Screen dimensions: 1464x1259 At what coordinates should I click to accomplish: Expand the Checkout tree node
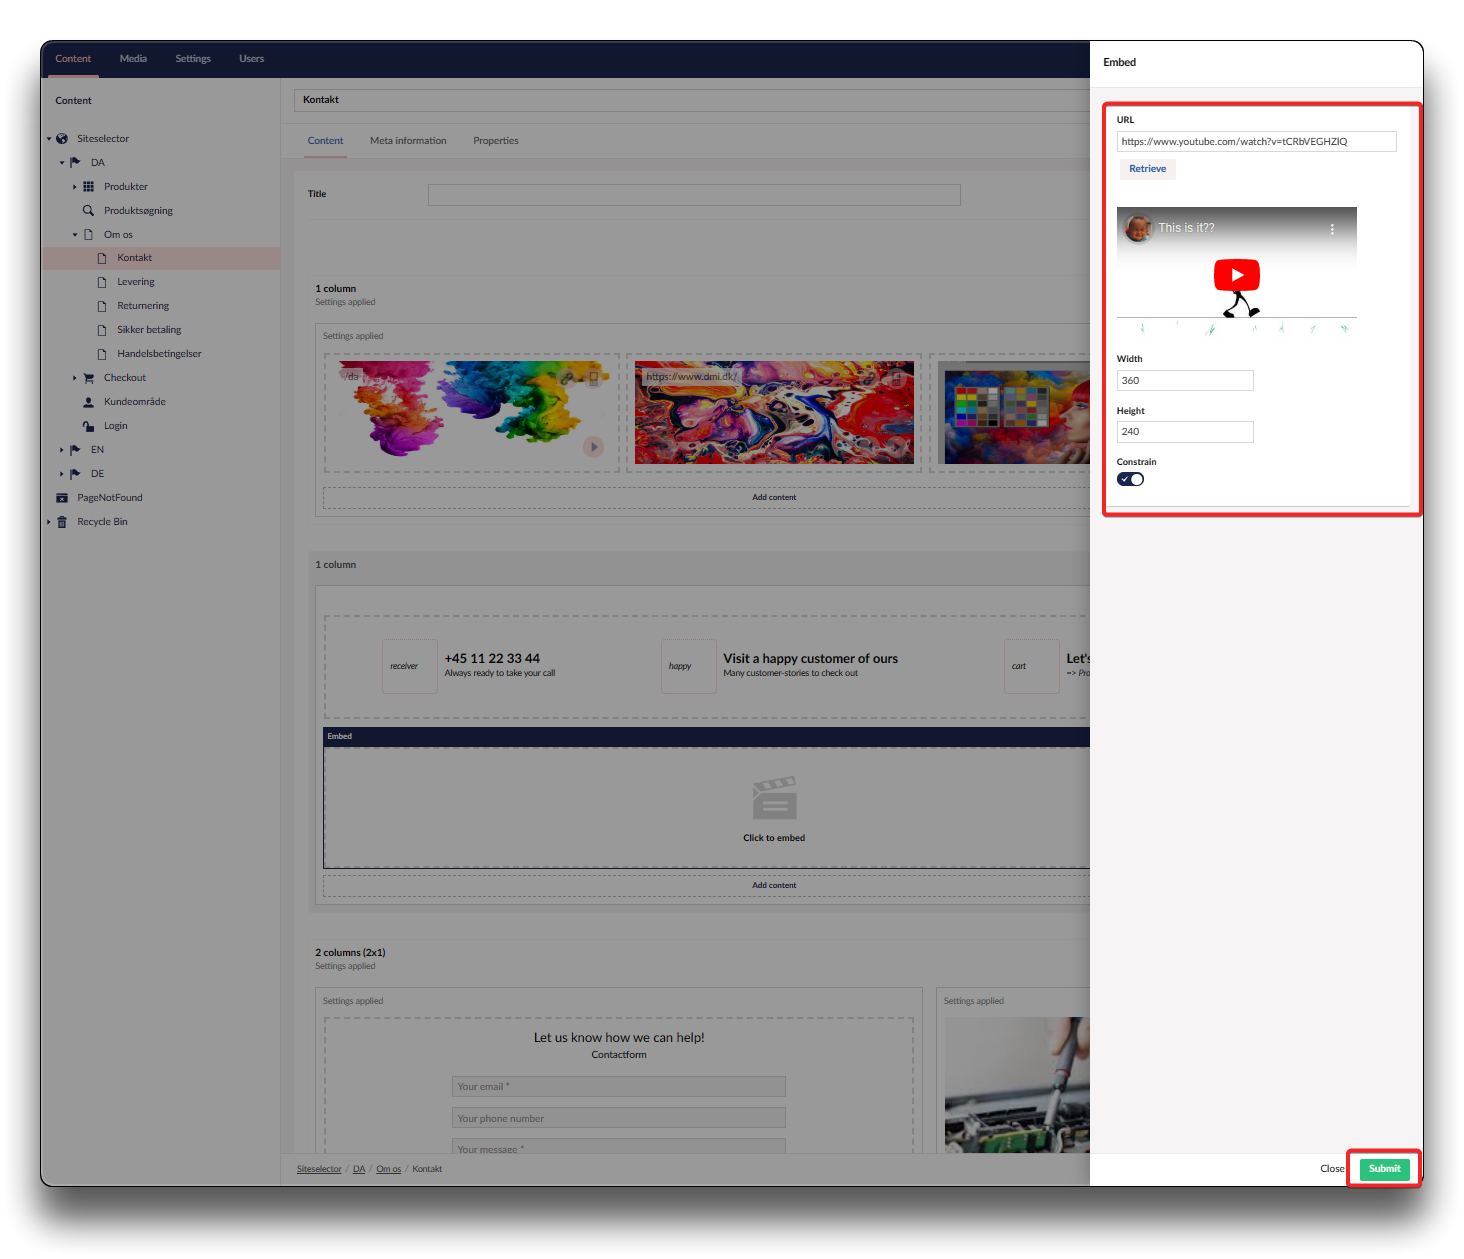(75, 378)
